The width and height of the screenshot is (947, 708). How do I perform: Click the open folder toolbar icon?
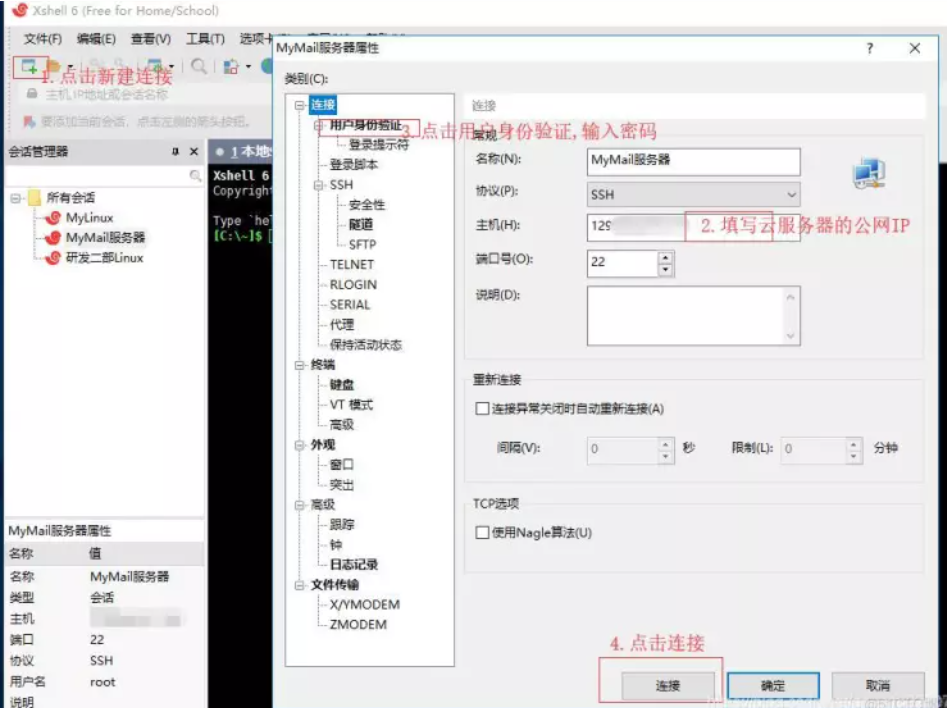click(54, 66)
